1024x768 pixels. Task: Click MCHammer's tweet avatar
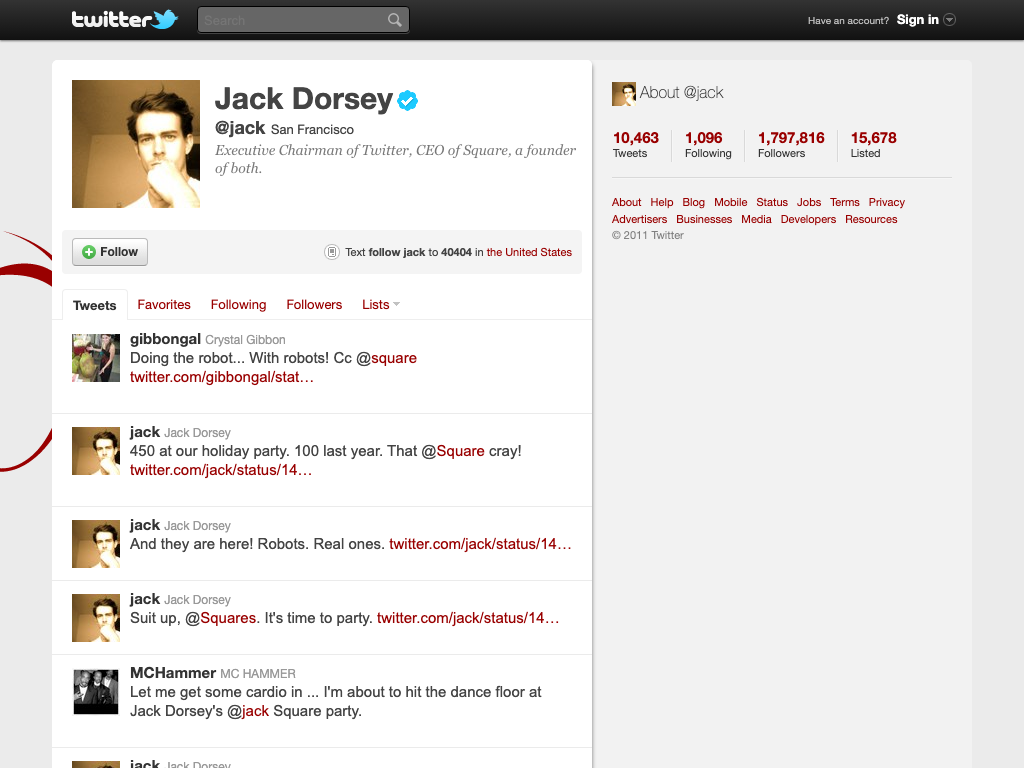pyautogui.click(x=96, y=692)
